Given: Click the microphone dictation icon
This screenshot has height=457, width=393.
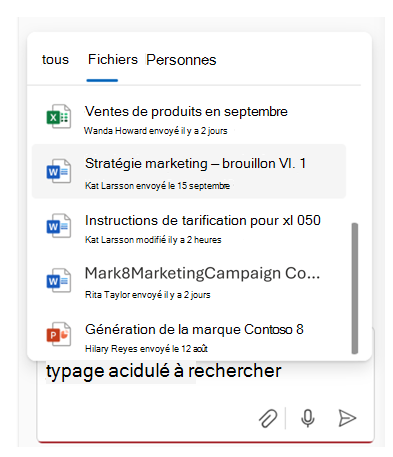Looking at the screenshot, I should tap(308, 418).
